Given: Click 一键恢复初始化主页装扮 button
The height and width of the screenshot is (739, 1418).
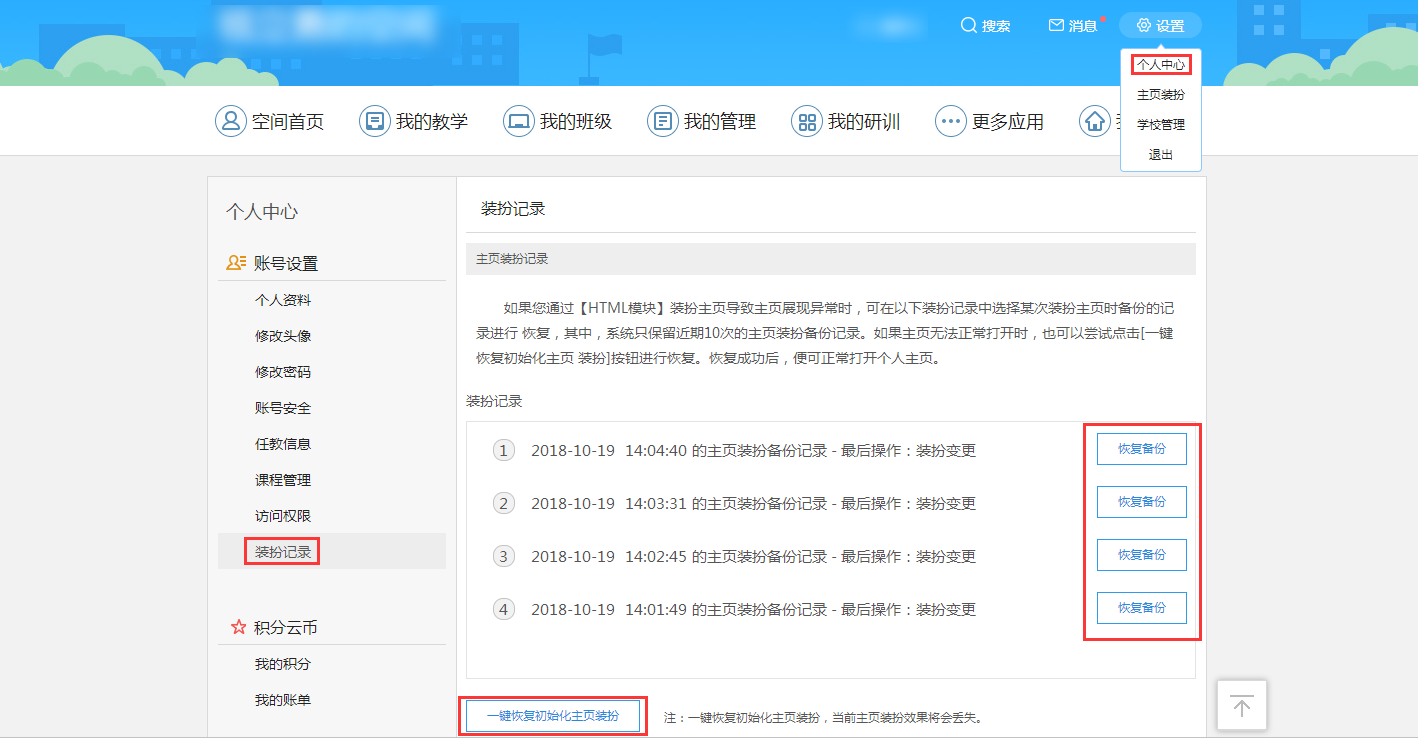Looking at the screenshot, I should pos(553,716).
